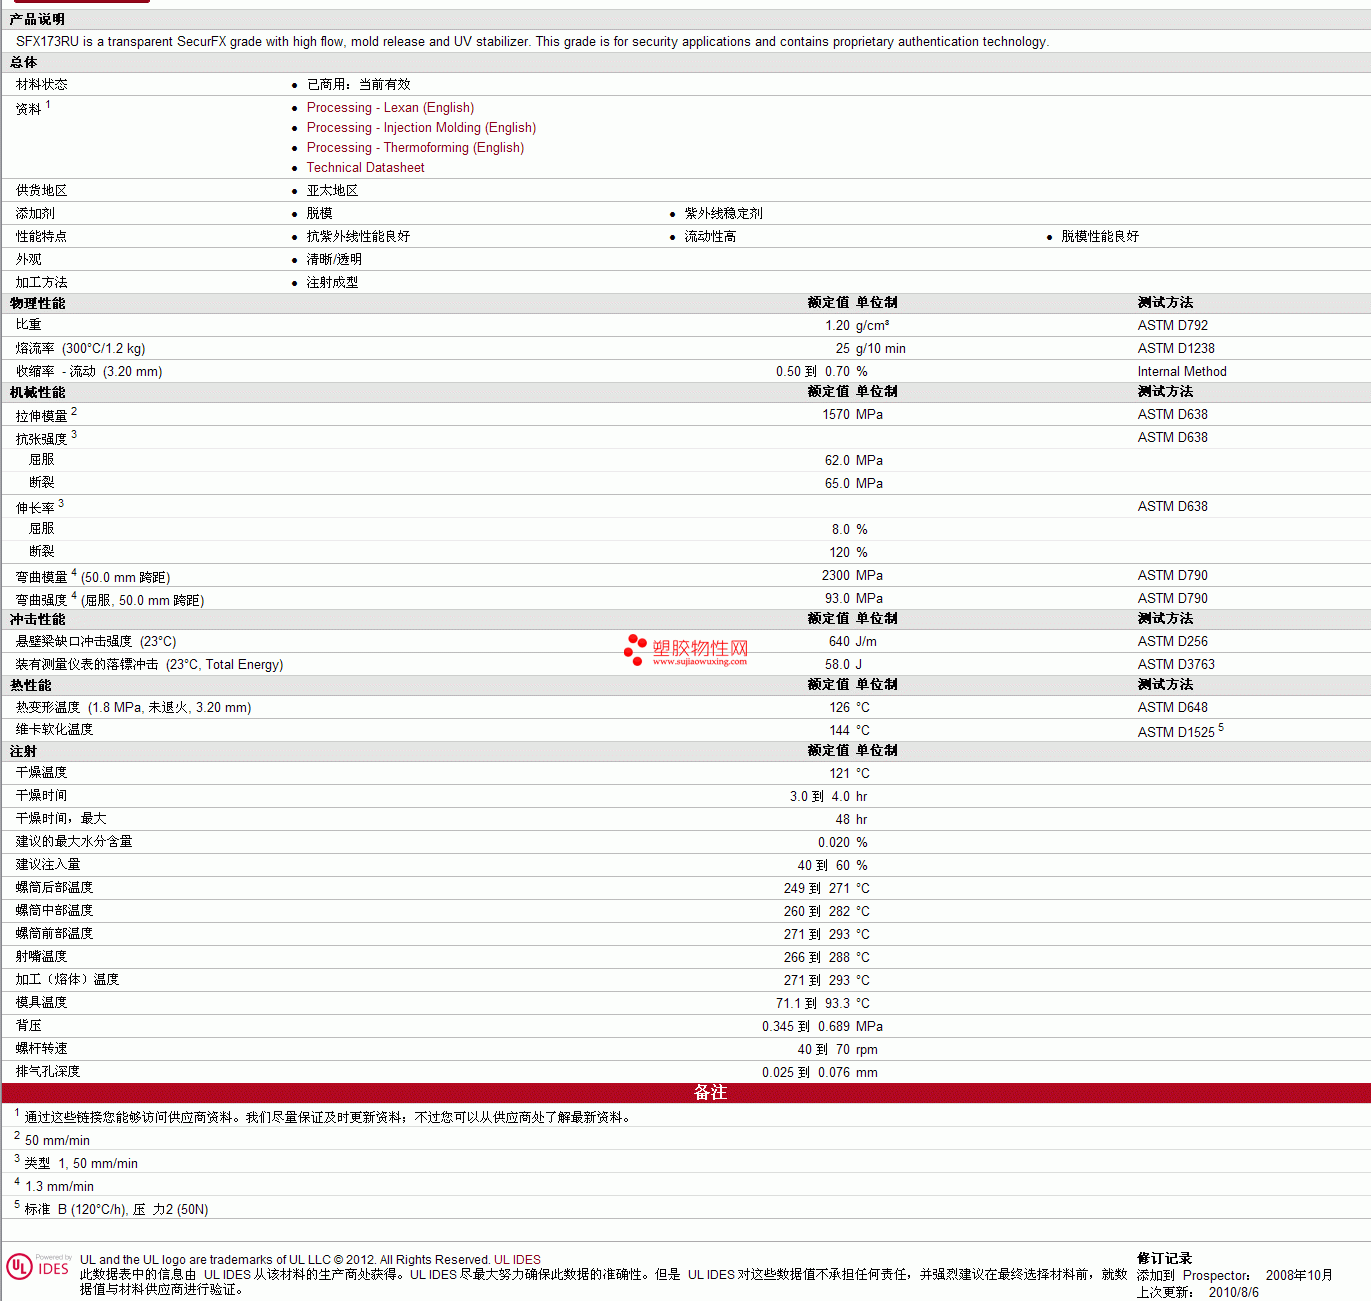Click the 65.0 MPa break strength value

point(854,484)
